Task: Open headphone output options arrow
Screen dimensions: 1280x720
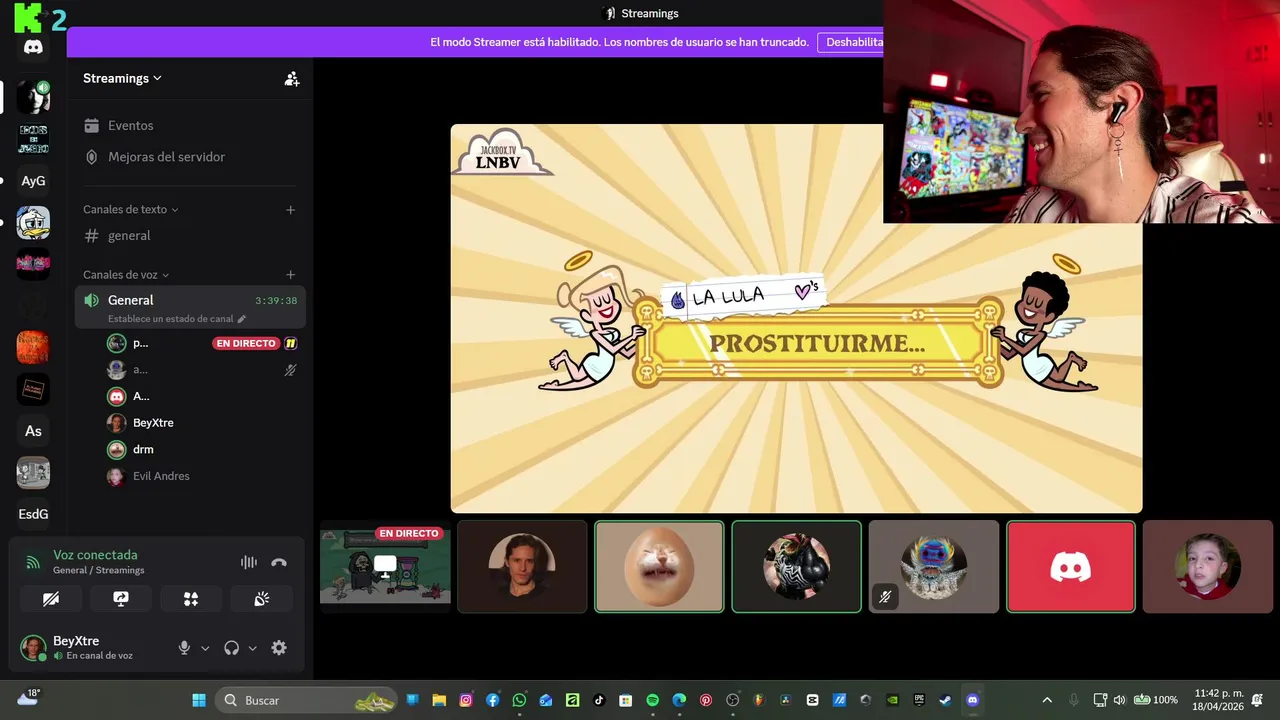Action: point(252,648)
